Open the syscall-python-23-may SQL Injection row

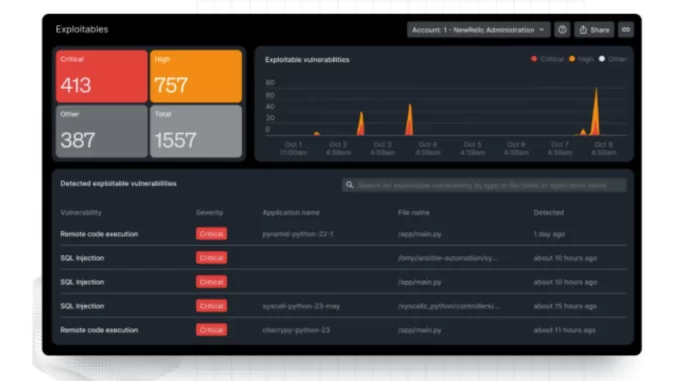tap(343, 306)
